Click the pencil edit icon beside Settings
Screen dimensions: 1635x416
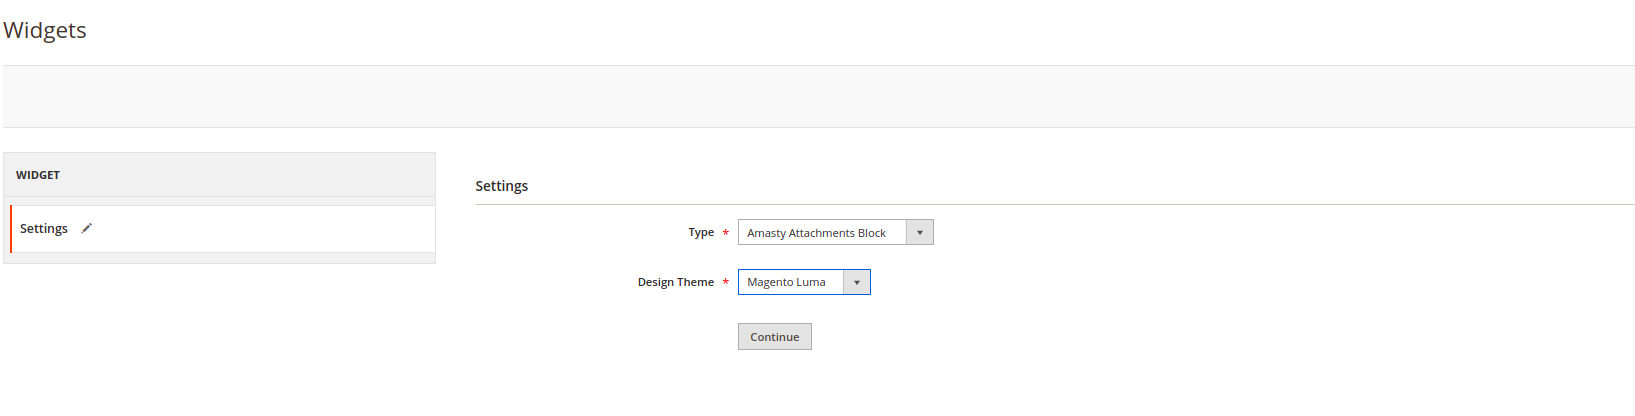tap(87, 228)
